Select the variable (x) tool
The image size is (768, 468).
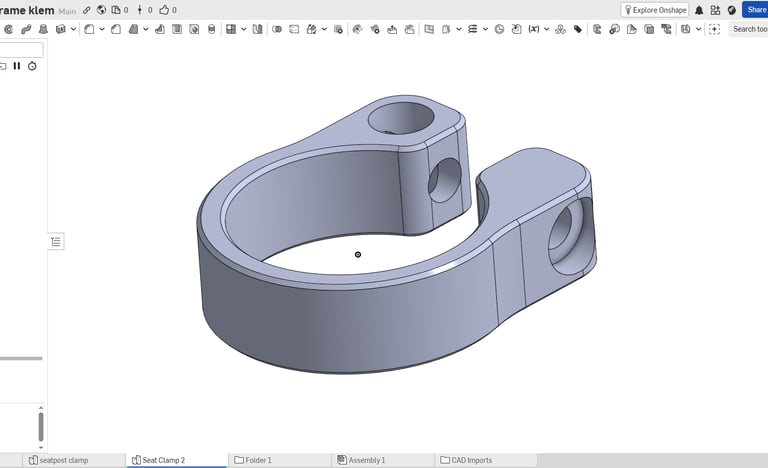pos(533,29)
